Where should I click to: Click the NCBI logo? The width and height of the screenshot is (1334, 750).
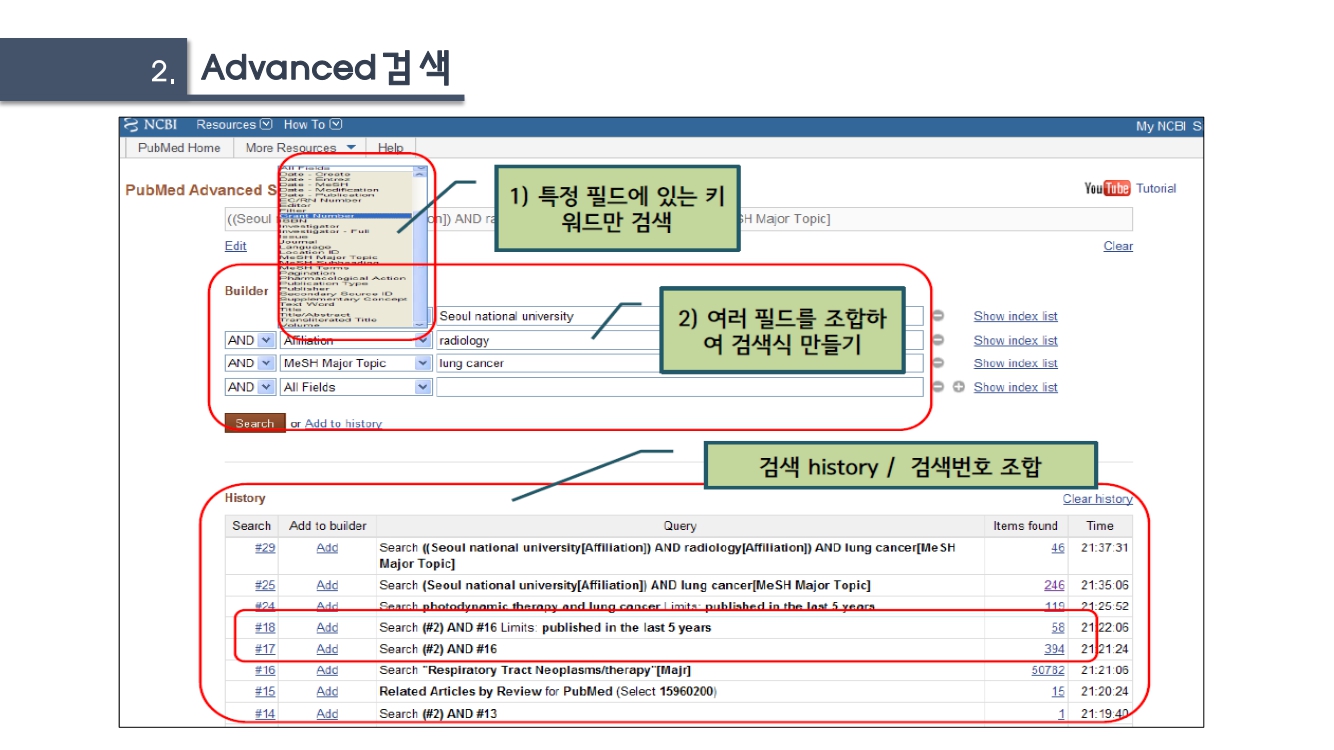click(151, 125)
